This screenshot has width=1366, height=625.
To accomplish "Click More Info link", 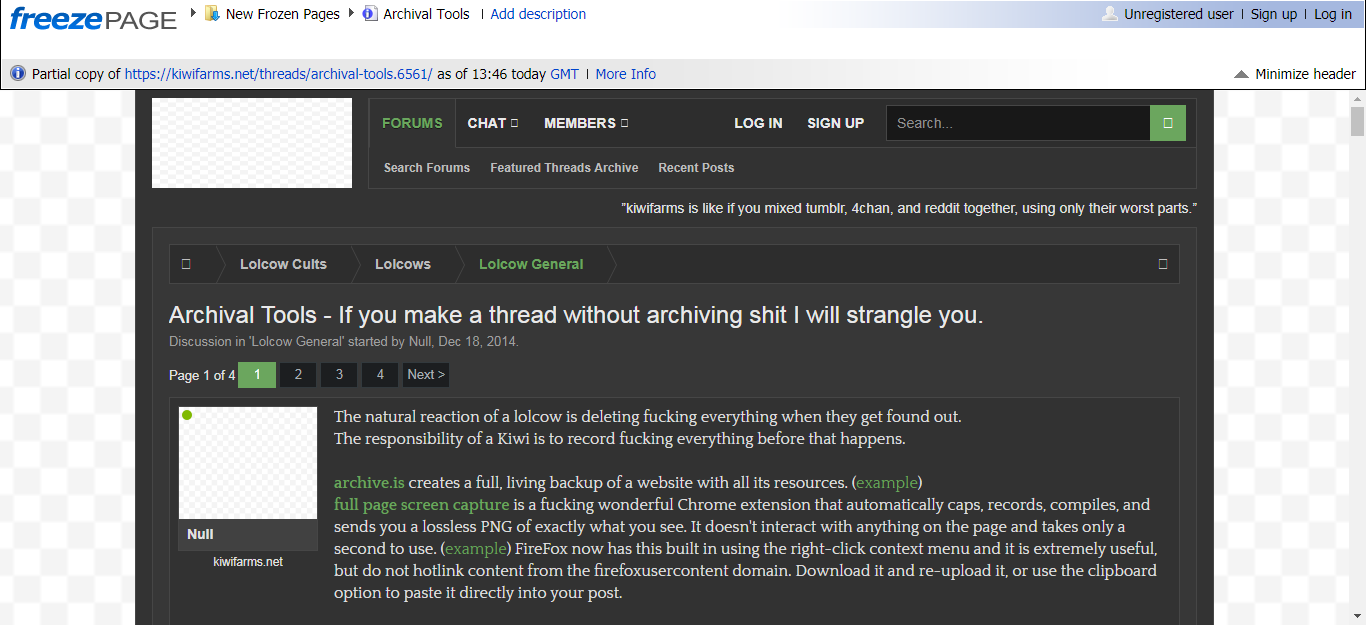I will pyautogui.click(x=626, y=74).
